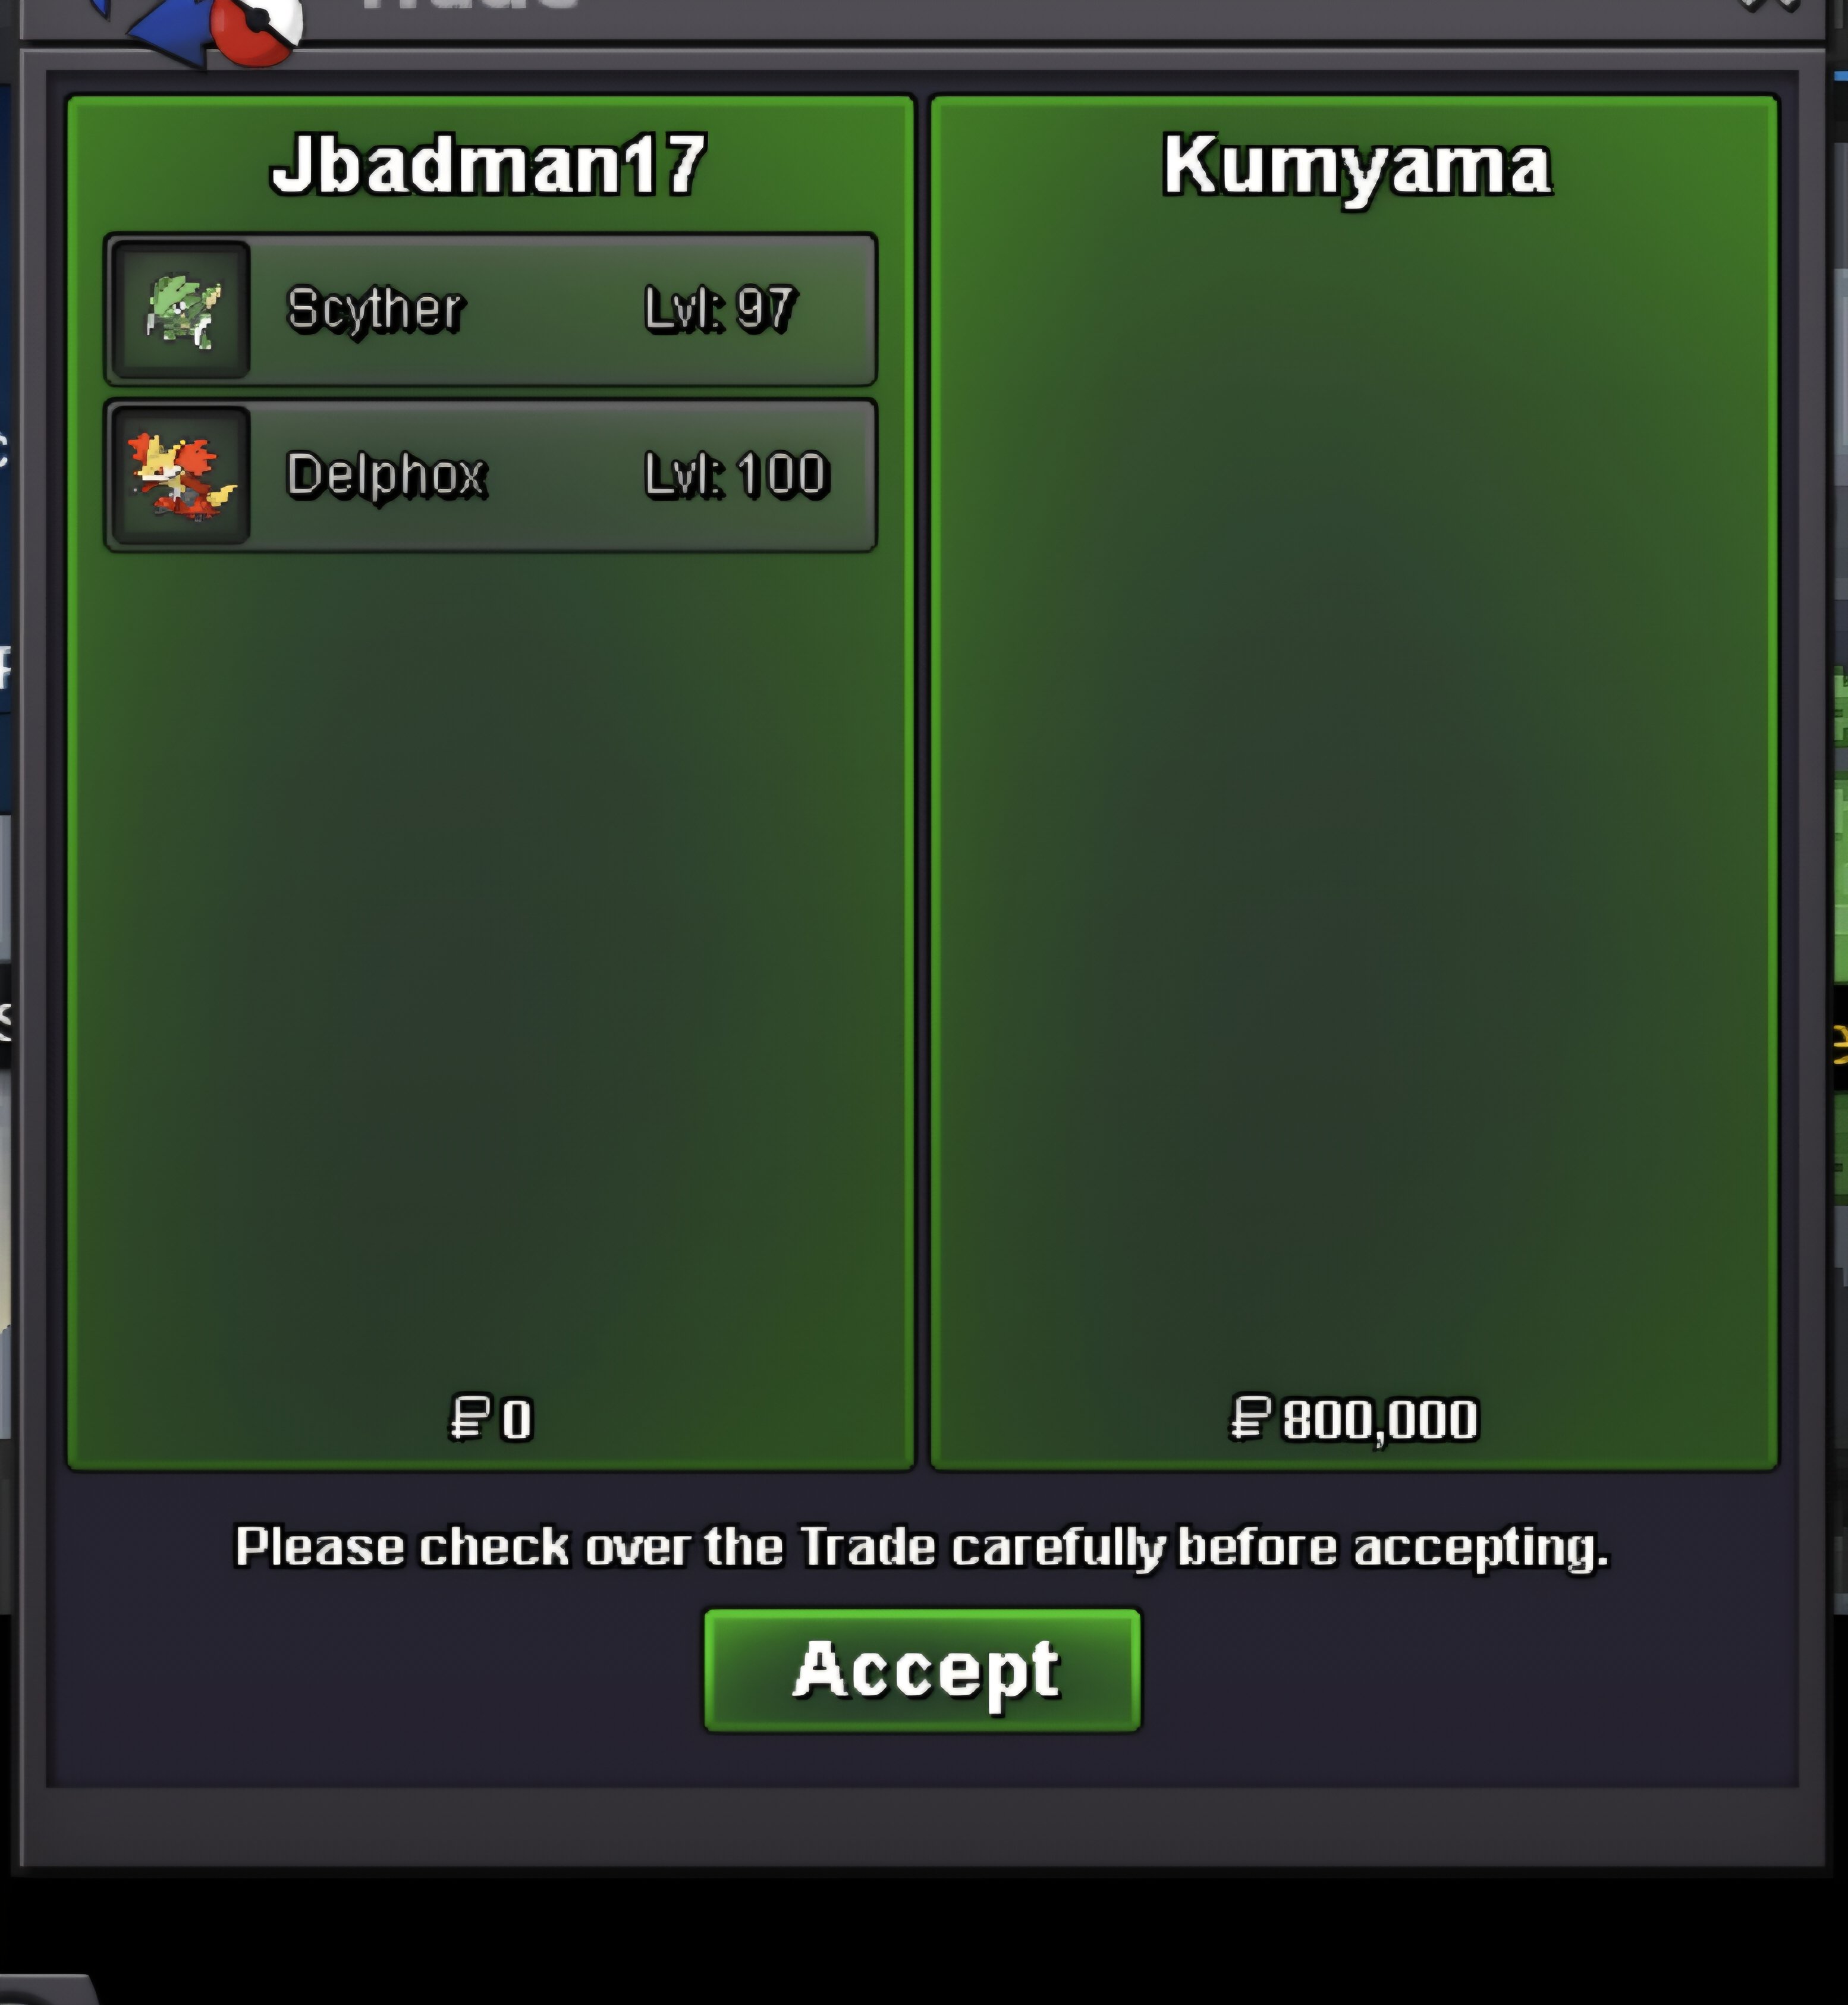
Task: Click the Lvl: 97 text
Action: [720, 310]
